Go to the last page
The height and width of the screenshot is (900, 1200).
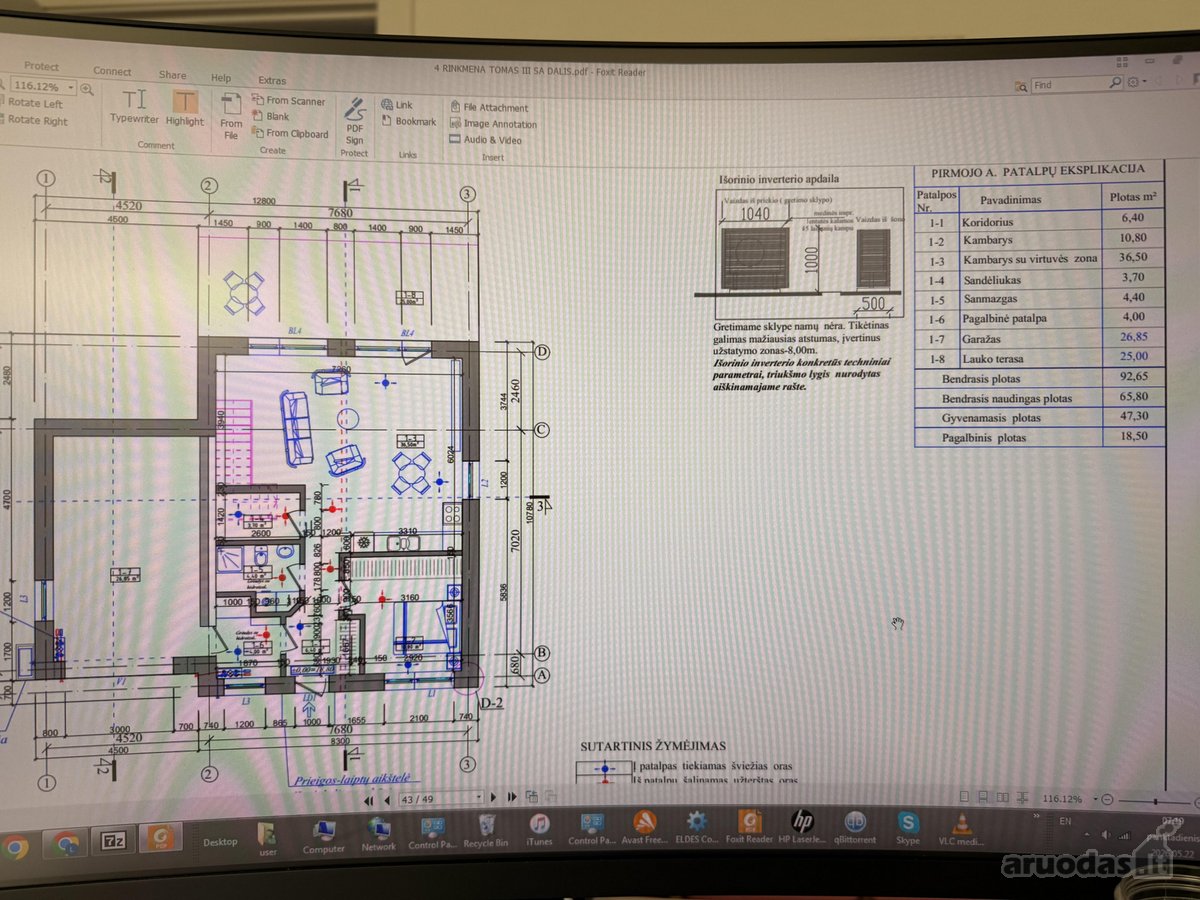(512, 798)
